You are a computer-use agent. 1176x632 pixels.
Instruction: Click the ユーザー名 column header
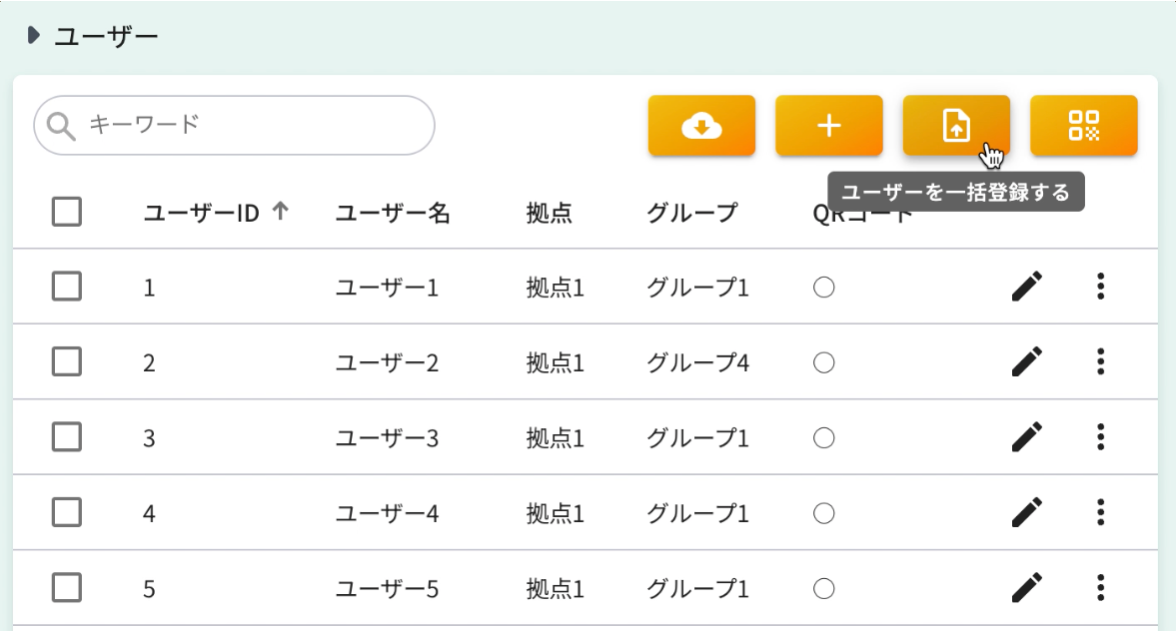(x=392, y=213)
